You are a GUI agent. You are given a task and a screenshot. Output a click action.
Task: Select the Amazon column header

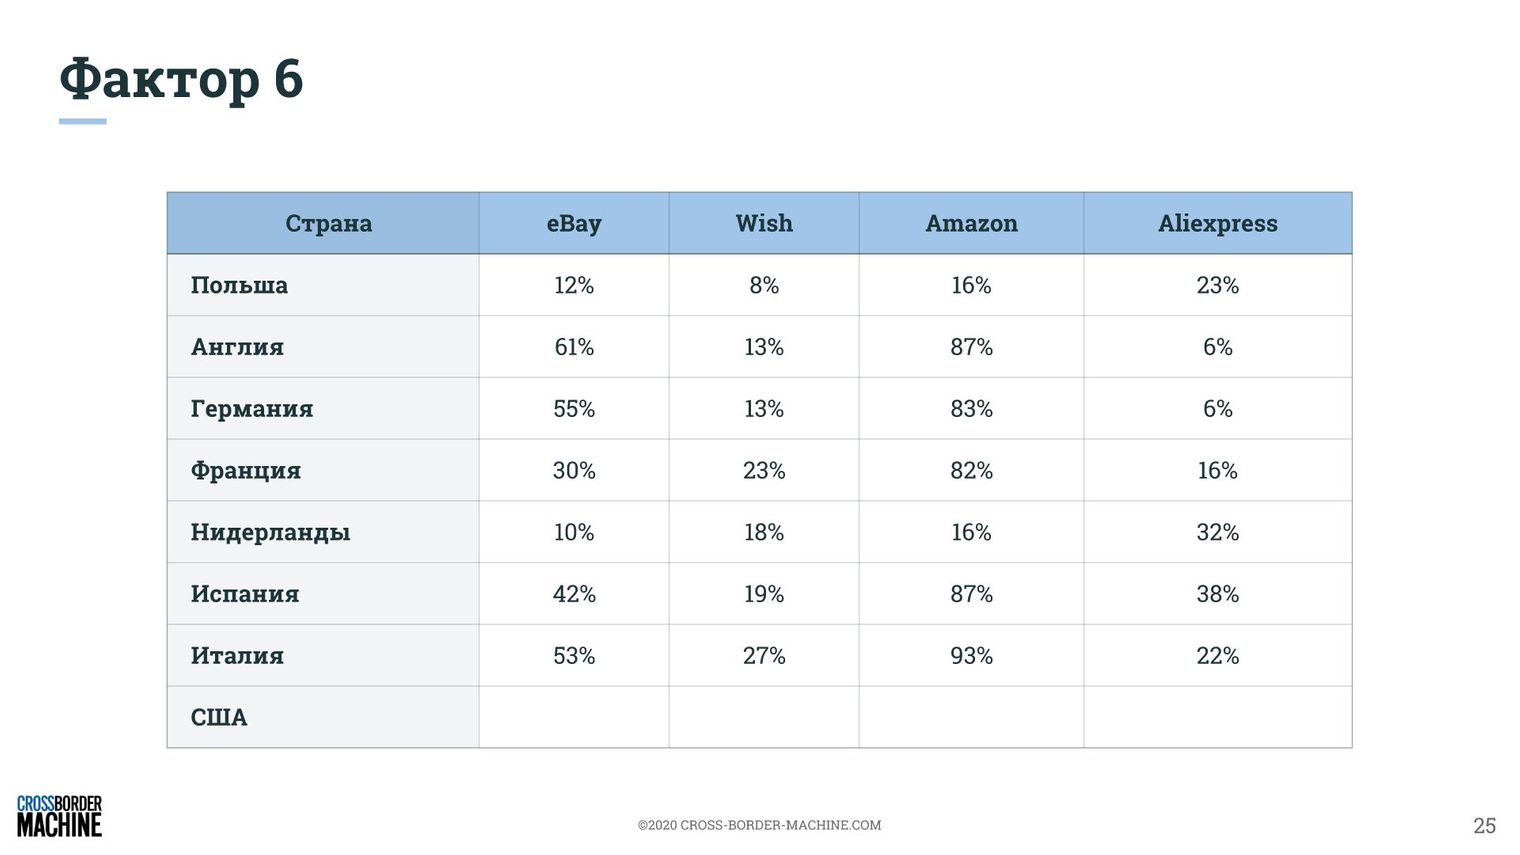[x=971, y=223]
